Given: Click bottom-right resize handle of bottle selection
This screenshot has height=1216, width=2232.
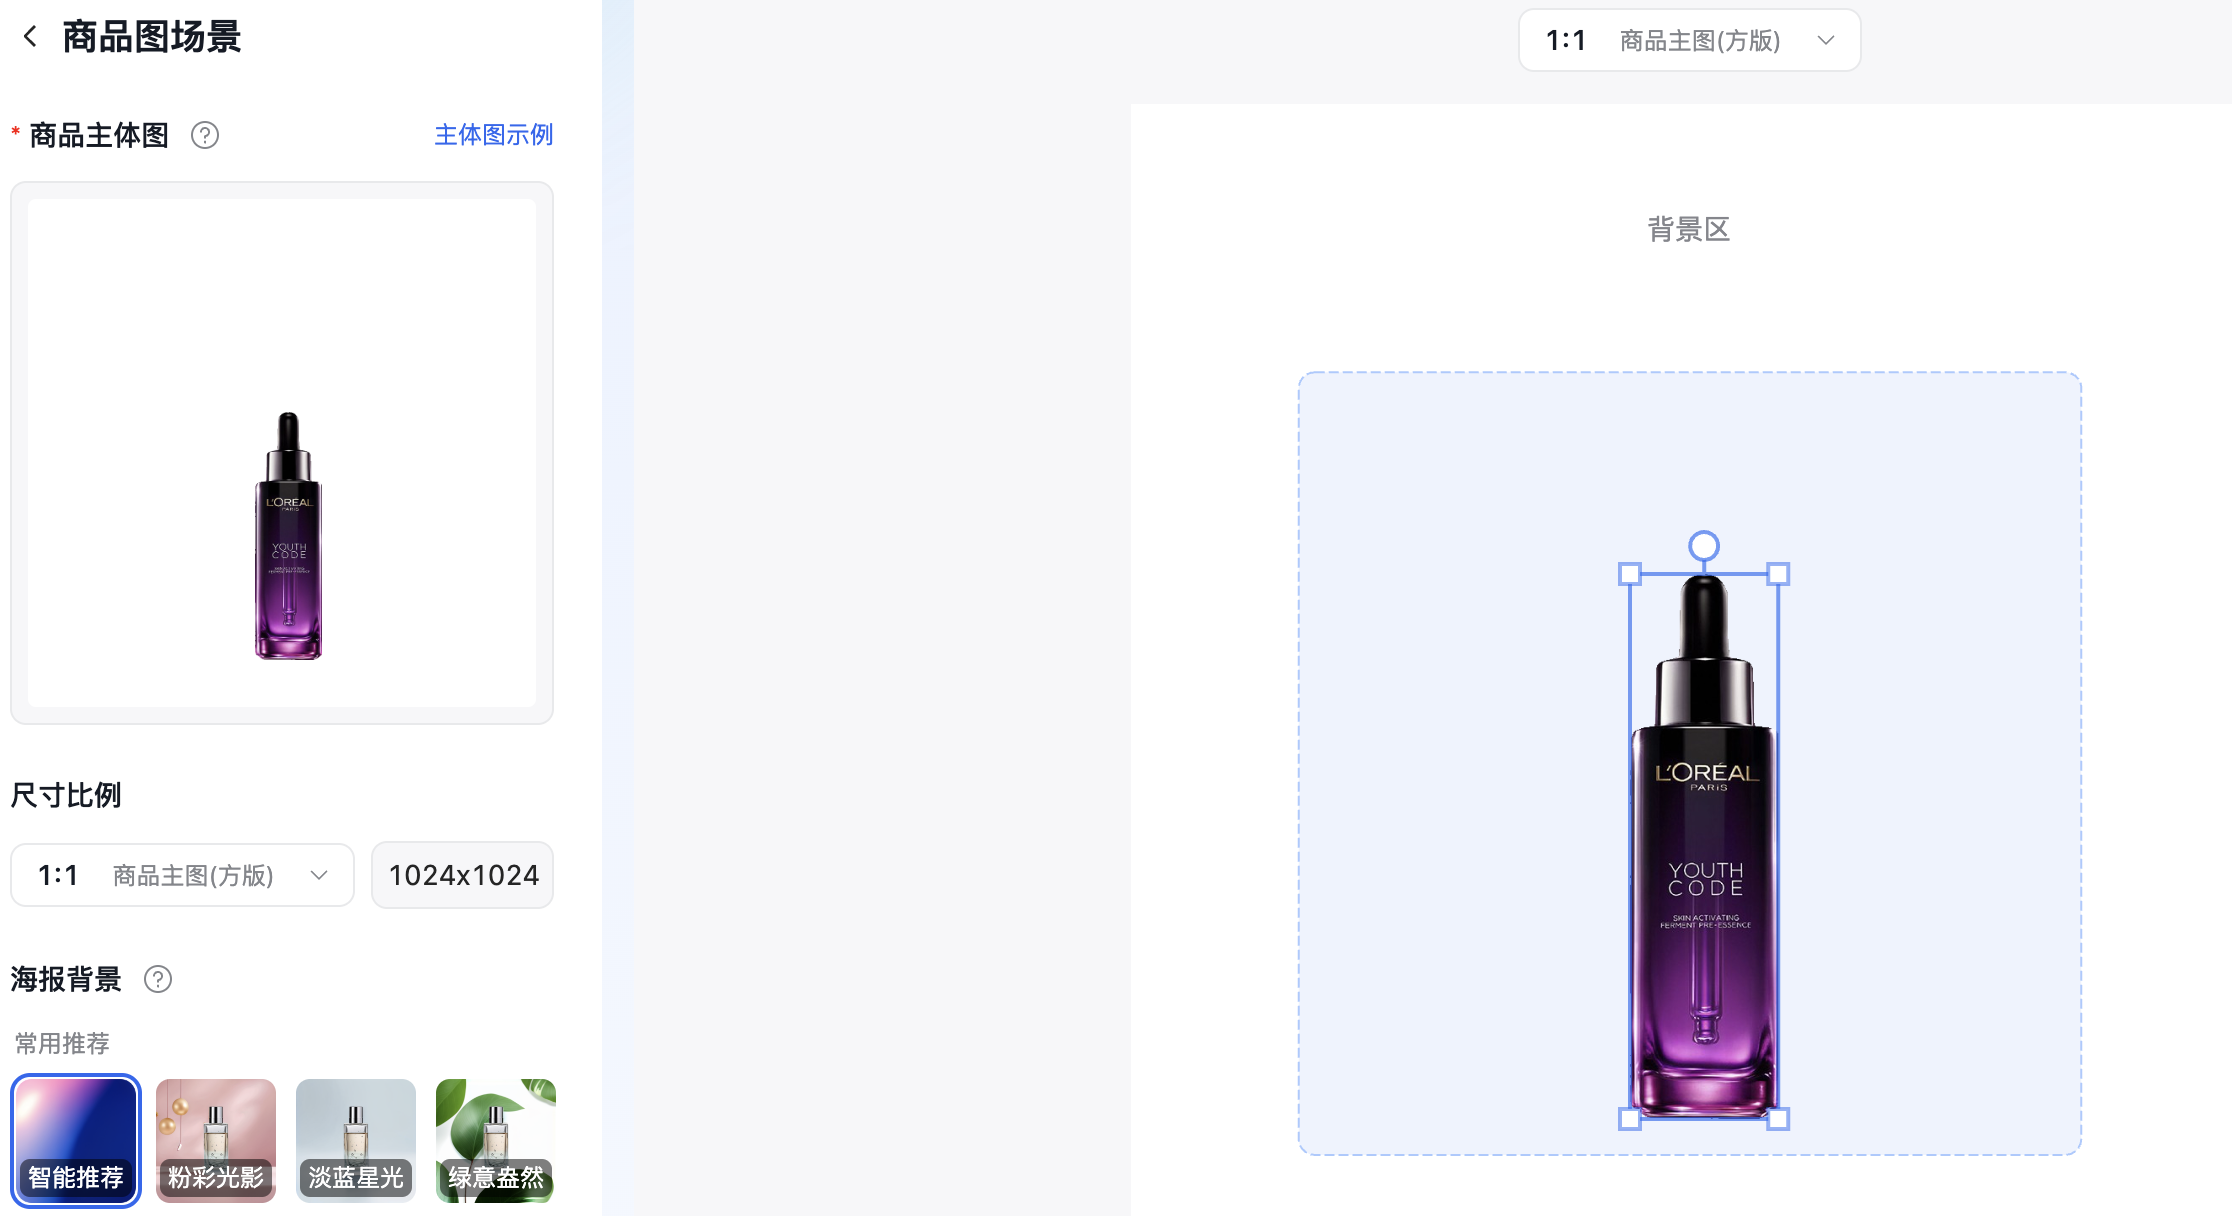Looking at the screenshot, I should tap(1778, 1119).
